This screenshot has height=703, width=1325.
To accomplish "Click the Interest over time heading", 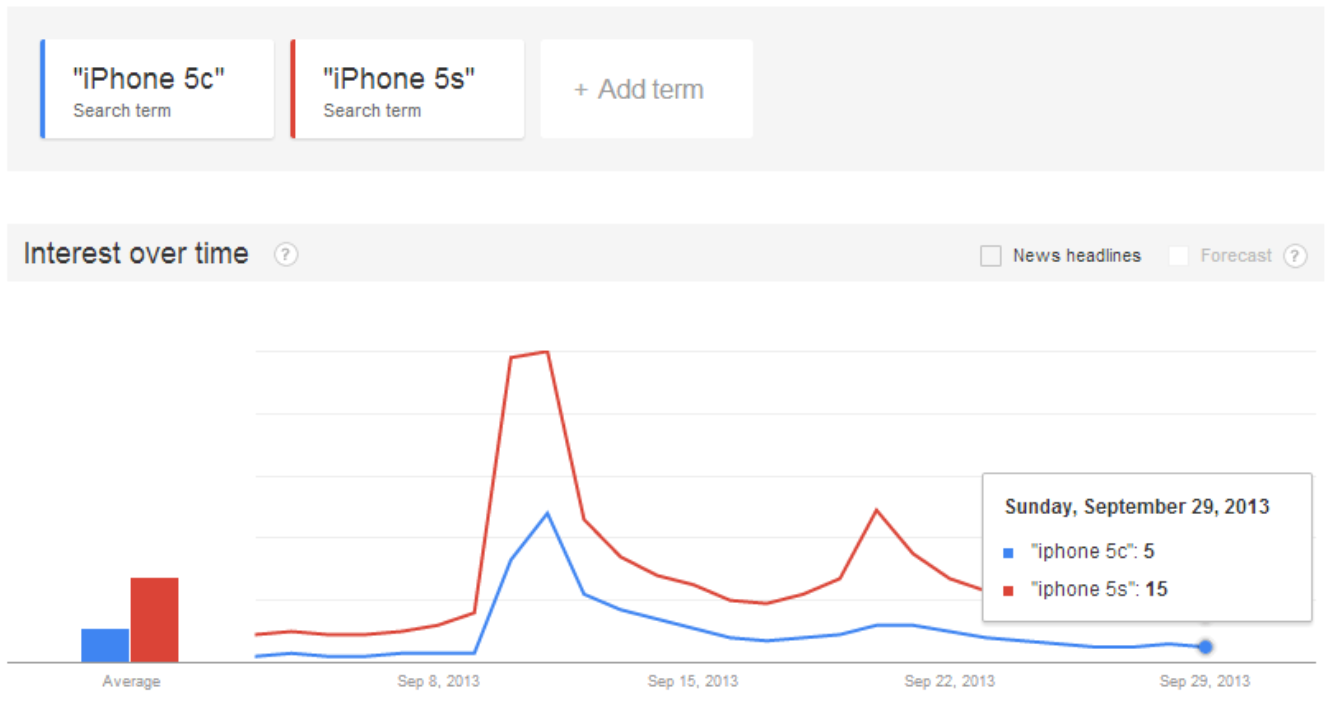I will tap(136, 254).
